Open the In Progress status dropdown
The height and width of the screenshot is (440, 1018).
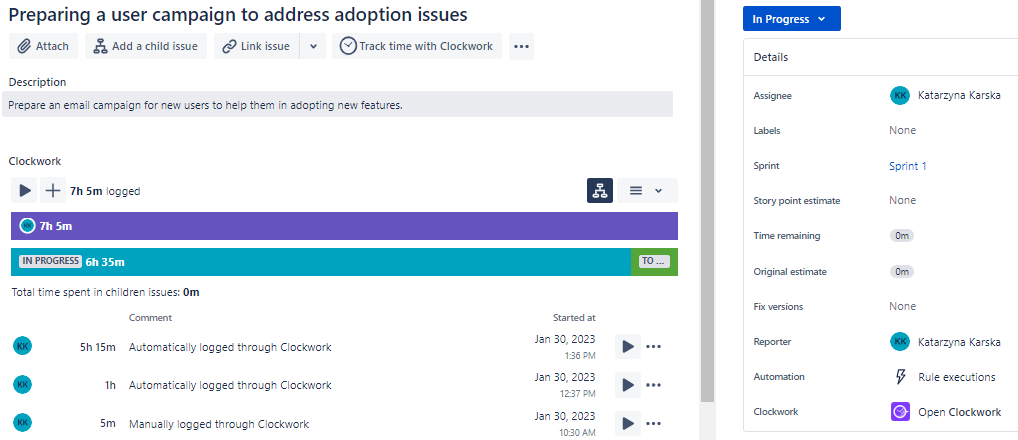pos(791,19)
